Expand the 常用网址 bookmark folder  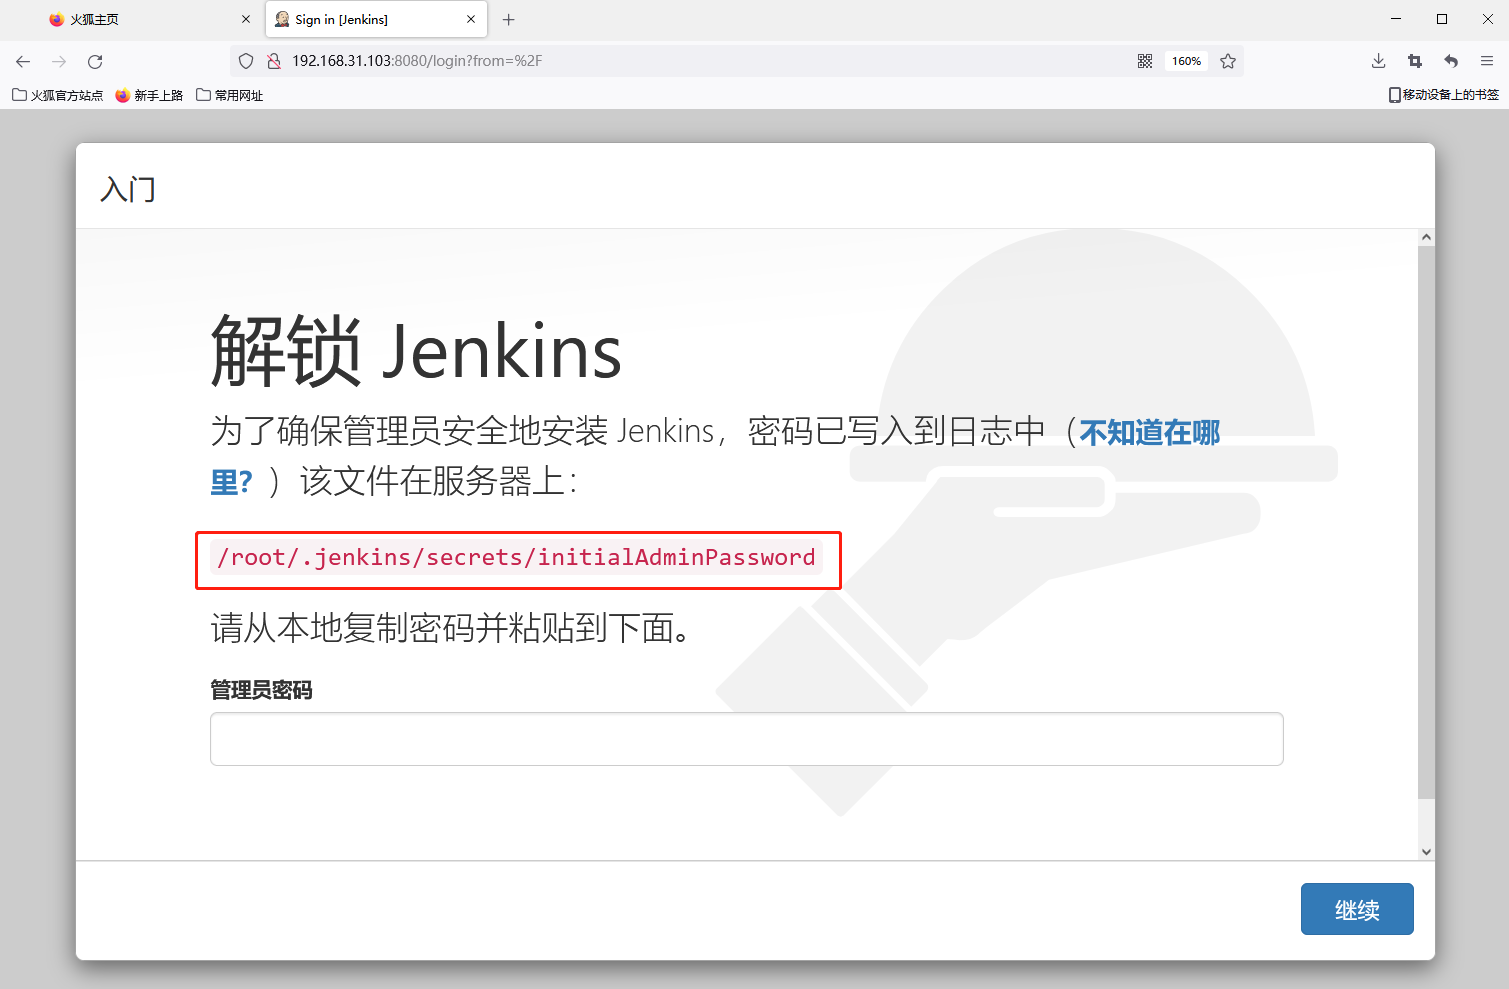(x=229, y=95)
